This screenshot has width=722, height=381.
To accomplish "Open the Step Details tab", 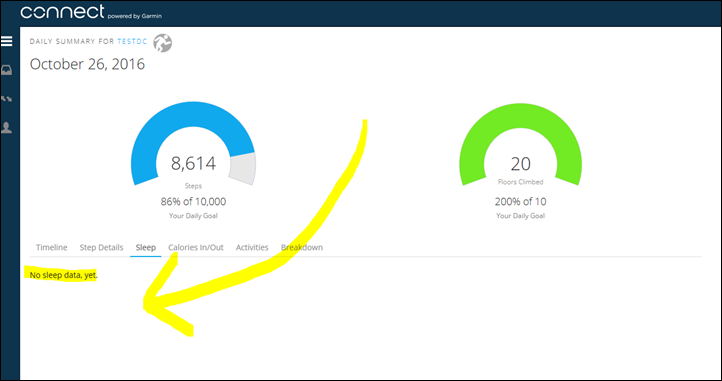I will point(101,247).
